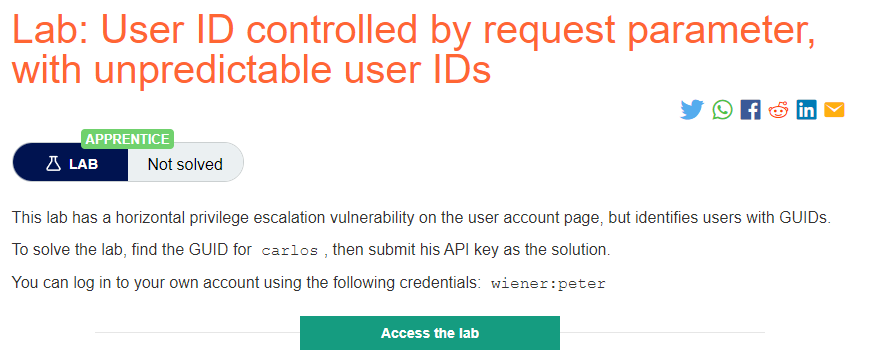Share the lab by email icon

click(x=834, y=110)
